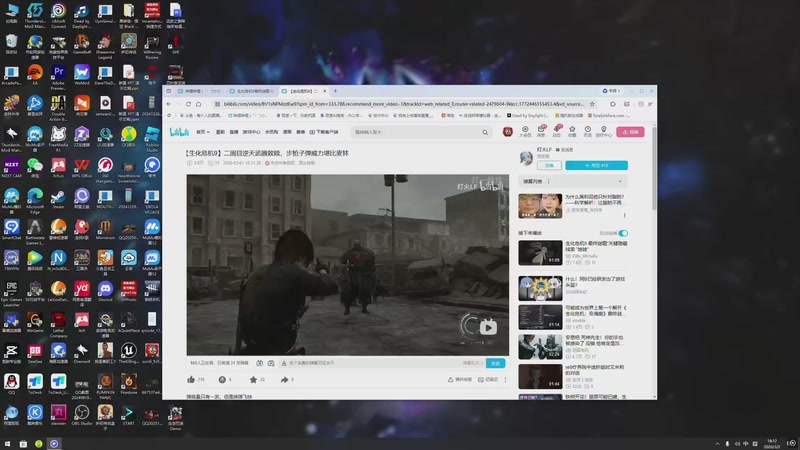This screenshot has height=450, width=800.
Task: Open Roblox Studio shortcut
Action: [152, 139]
